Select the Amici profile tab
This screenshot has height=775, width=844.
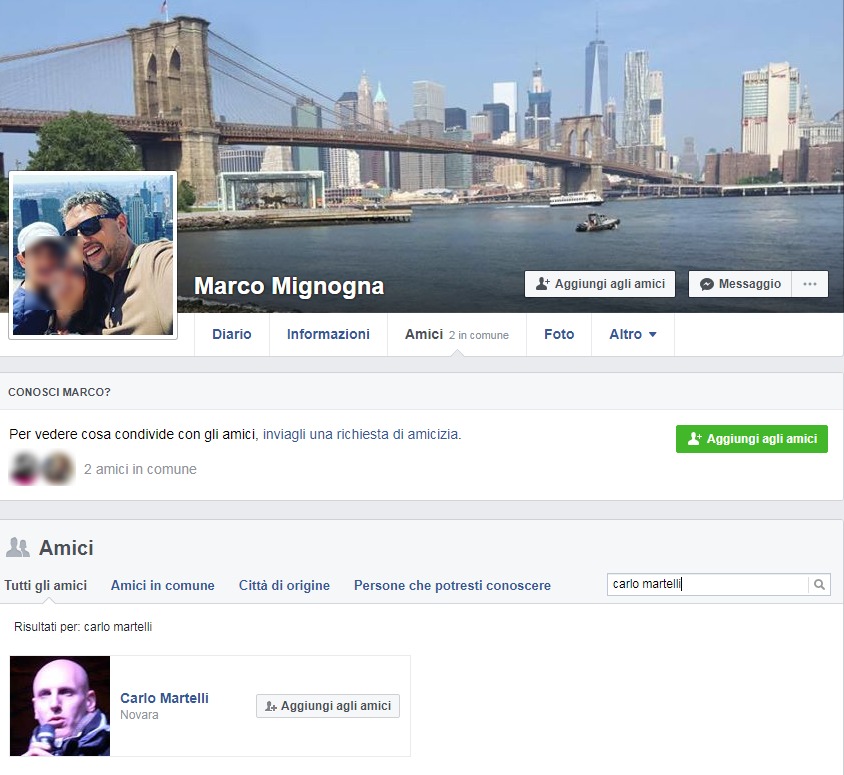pyautogui.click(x=456, y=334)
